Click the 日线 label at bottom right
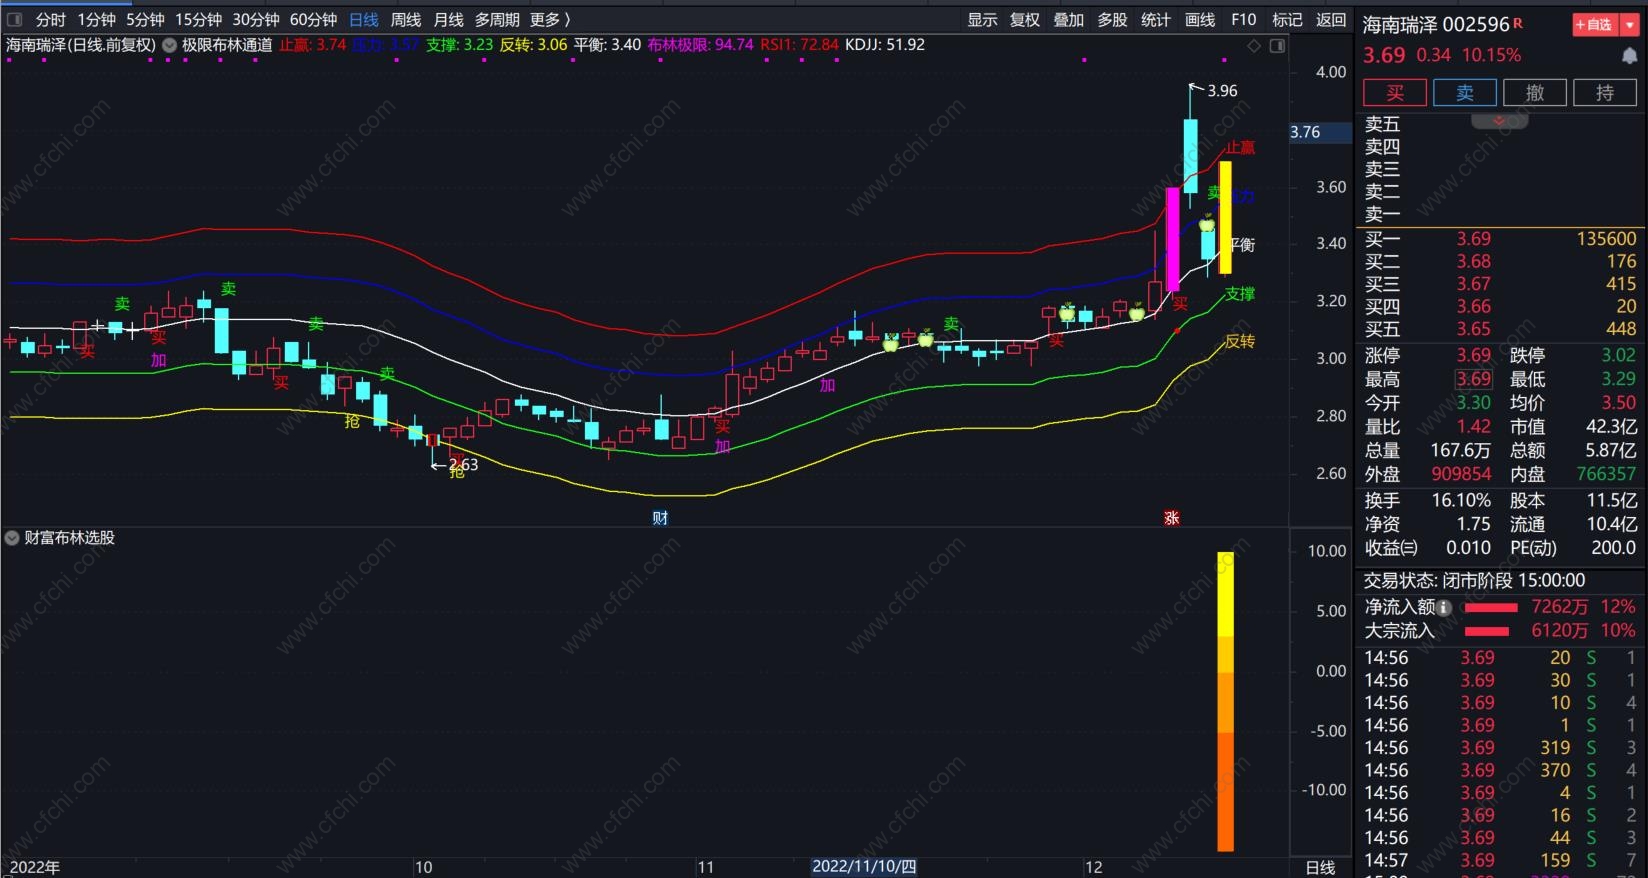This screenshot has height=878, width=1648. [x=1321, y=867]
